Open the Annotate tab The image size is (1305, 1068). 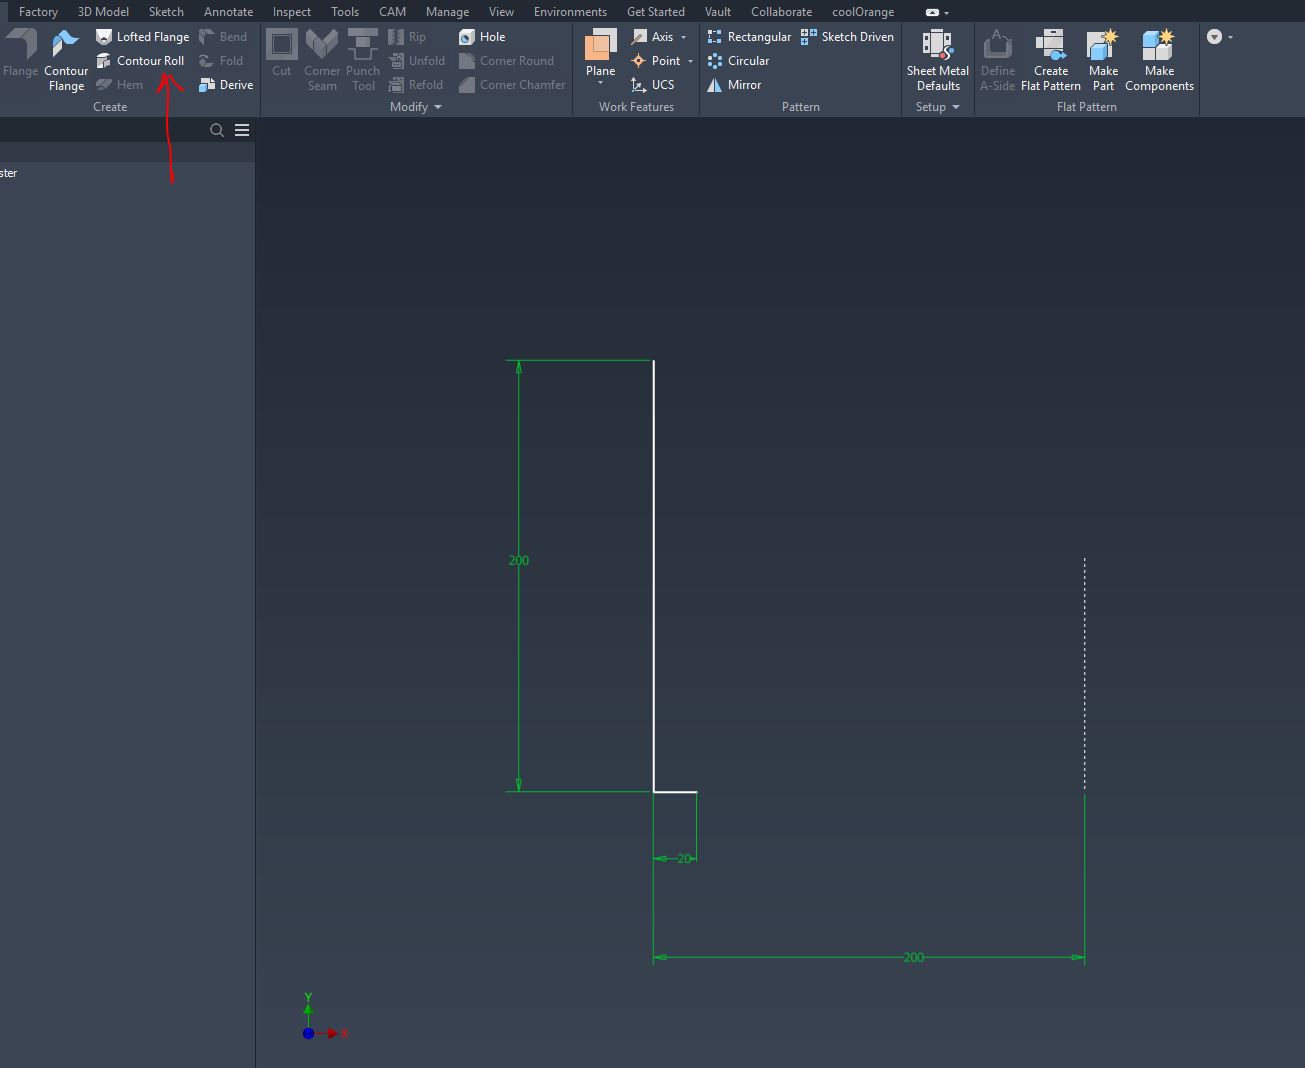(228, 12)
